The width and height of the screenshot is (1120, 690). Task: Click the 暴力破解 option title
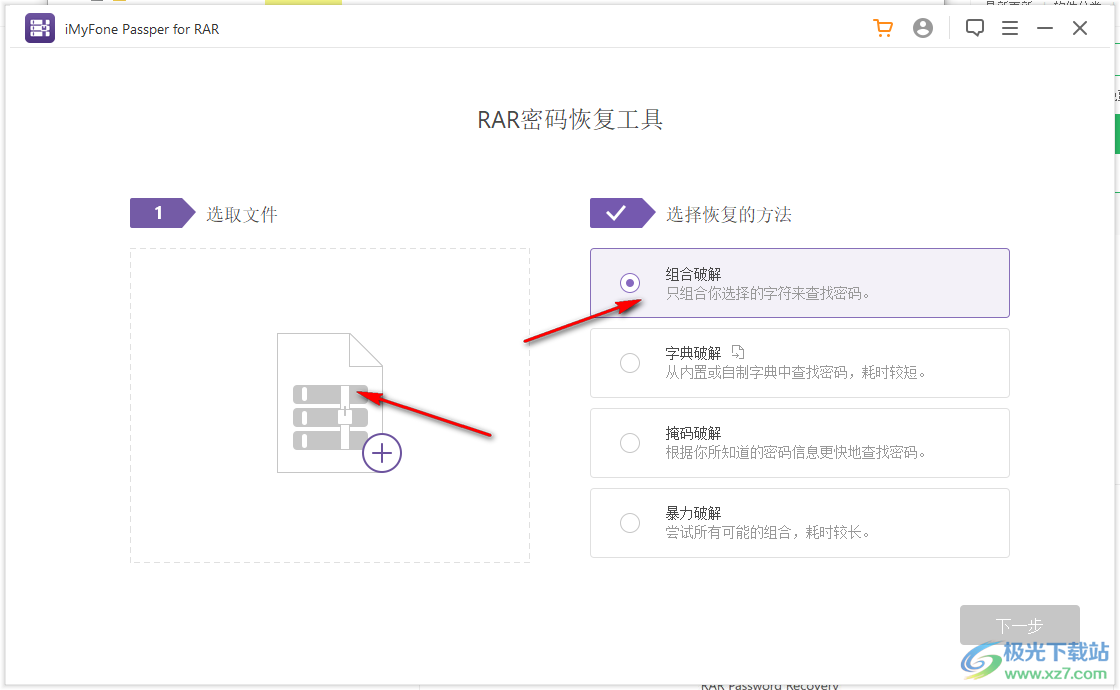coord(694,513)
